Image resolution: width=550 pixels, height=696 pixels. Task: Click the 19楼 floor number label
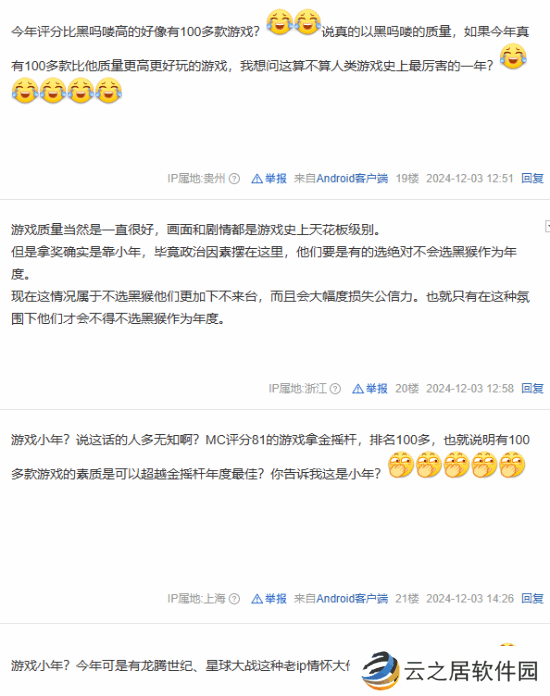pos(407,178)
